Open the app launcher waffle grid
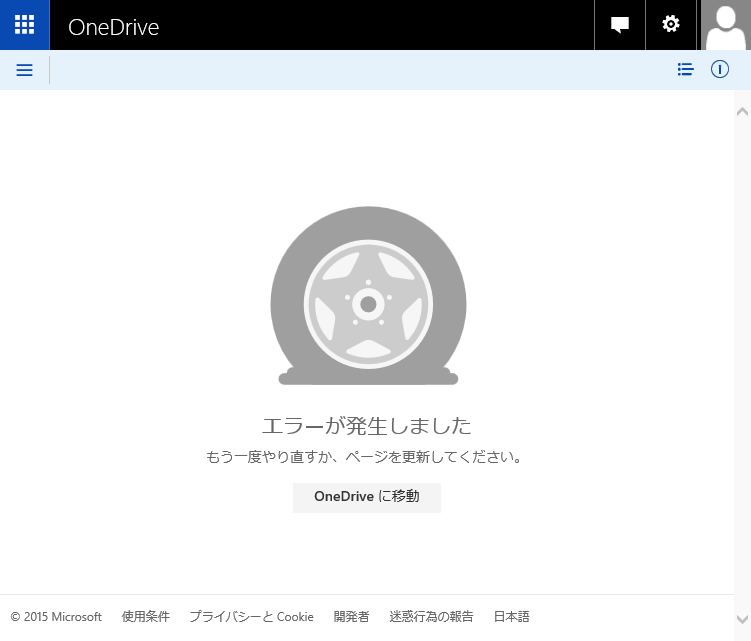 coord(24,25)
